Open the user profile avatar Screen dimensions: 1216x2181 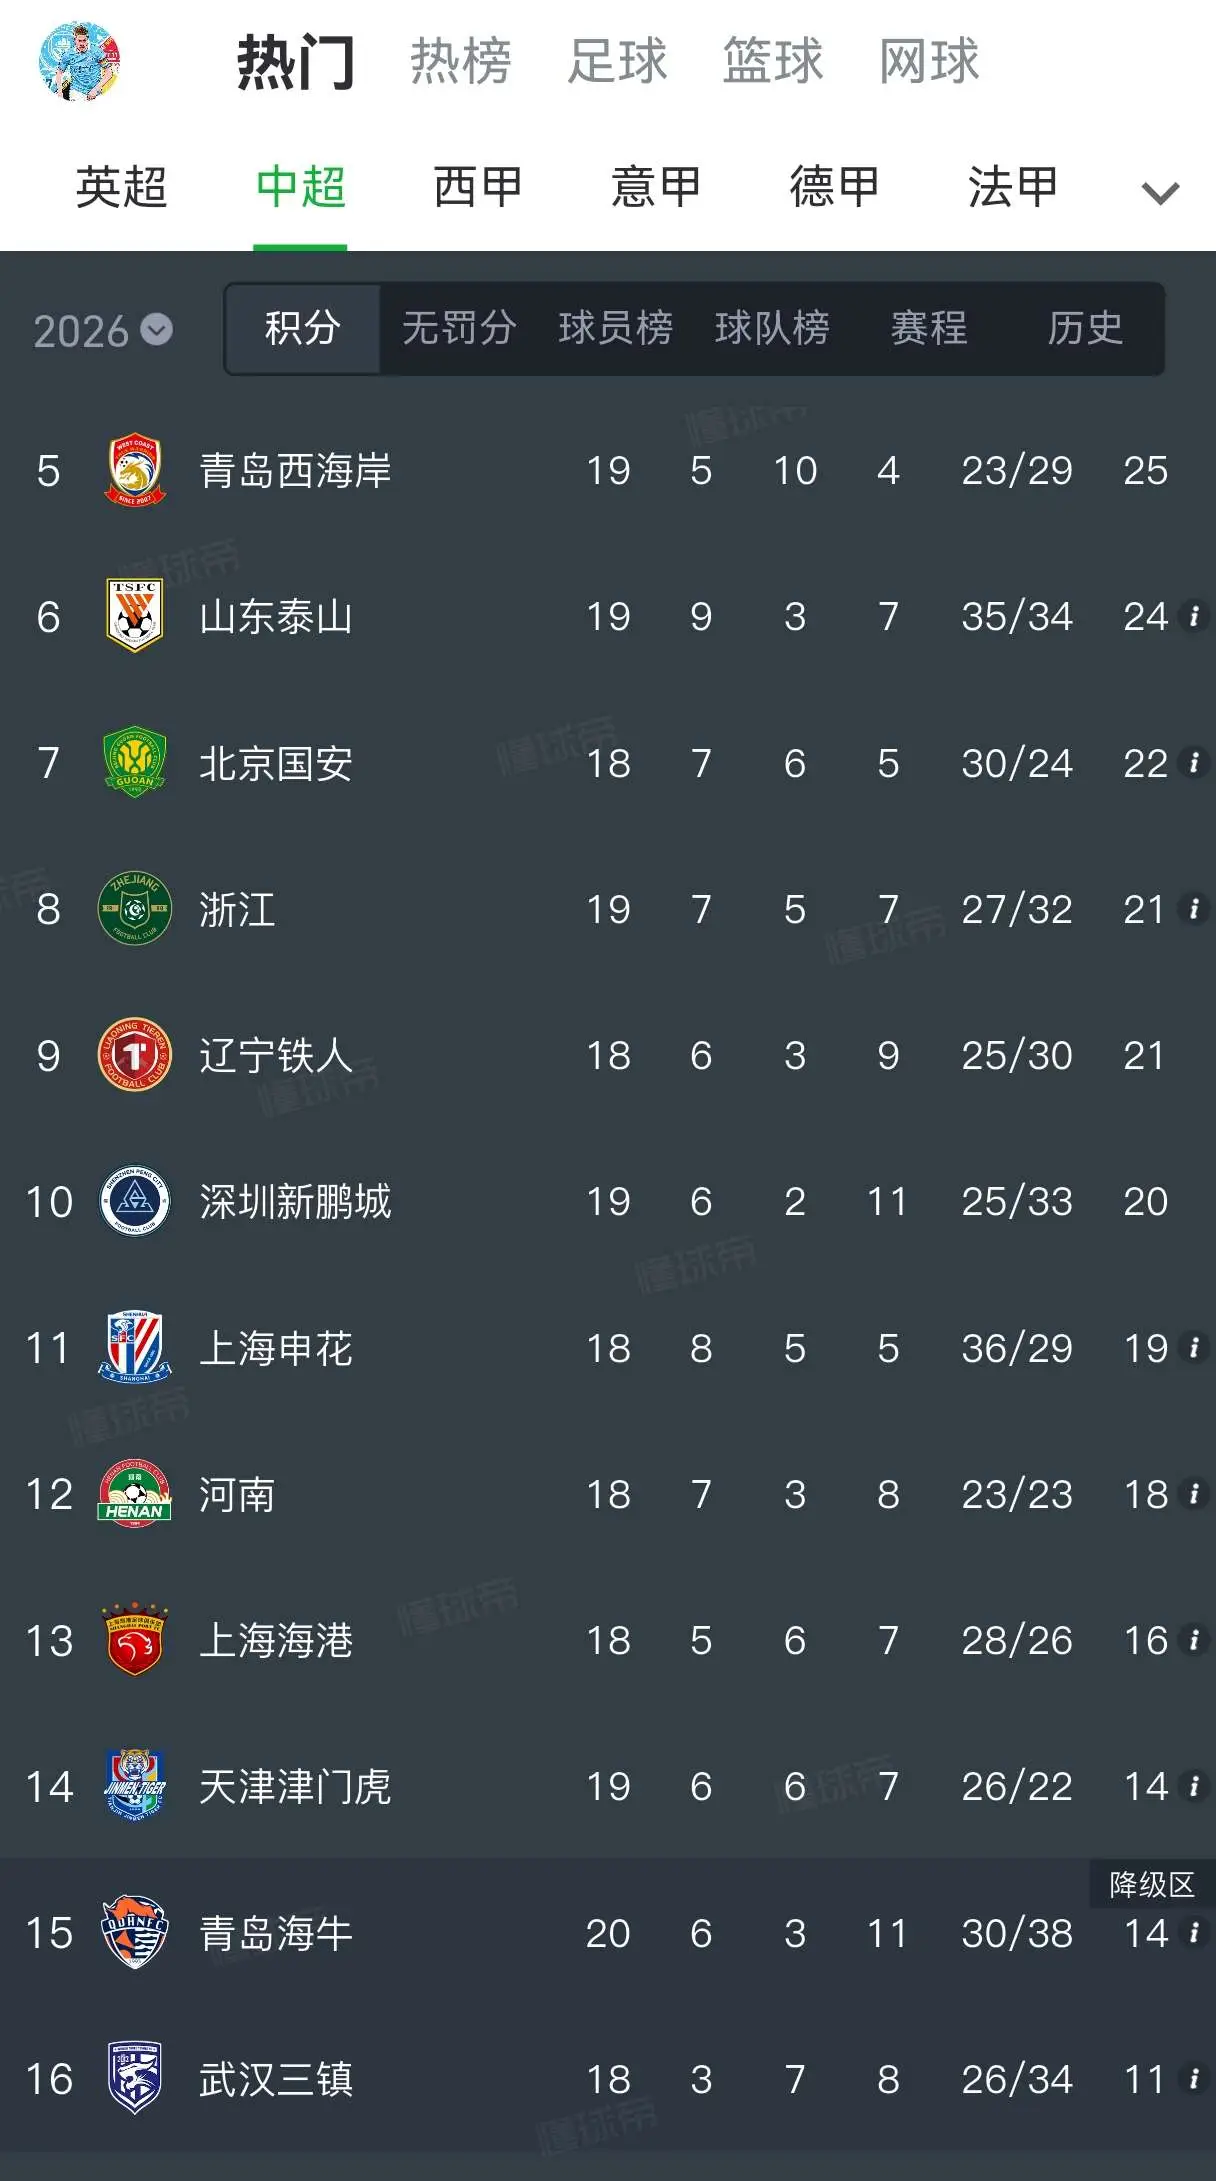tap(80, 61)
